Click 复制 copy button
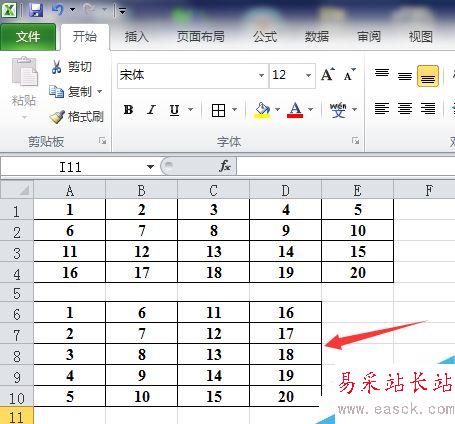 click(x=70, y=92)
